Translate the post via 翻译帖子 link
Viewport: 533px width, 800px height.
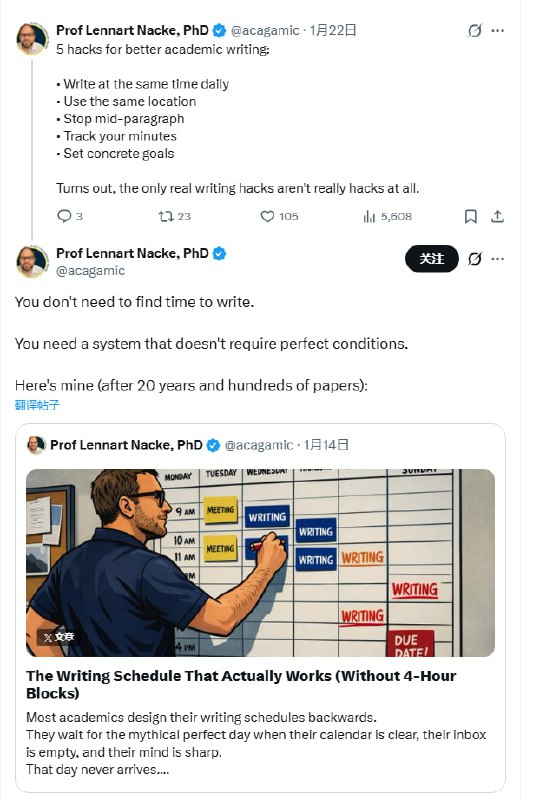(37, 405)
